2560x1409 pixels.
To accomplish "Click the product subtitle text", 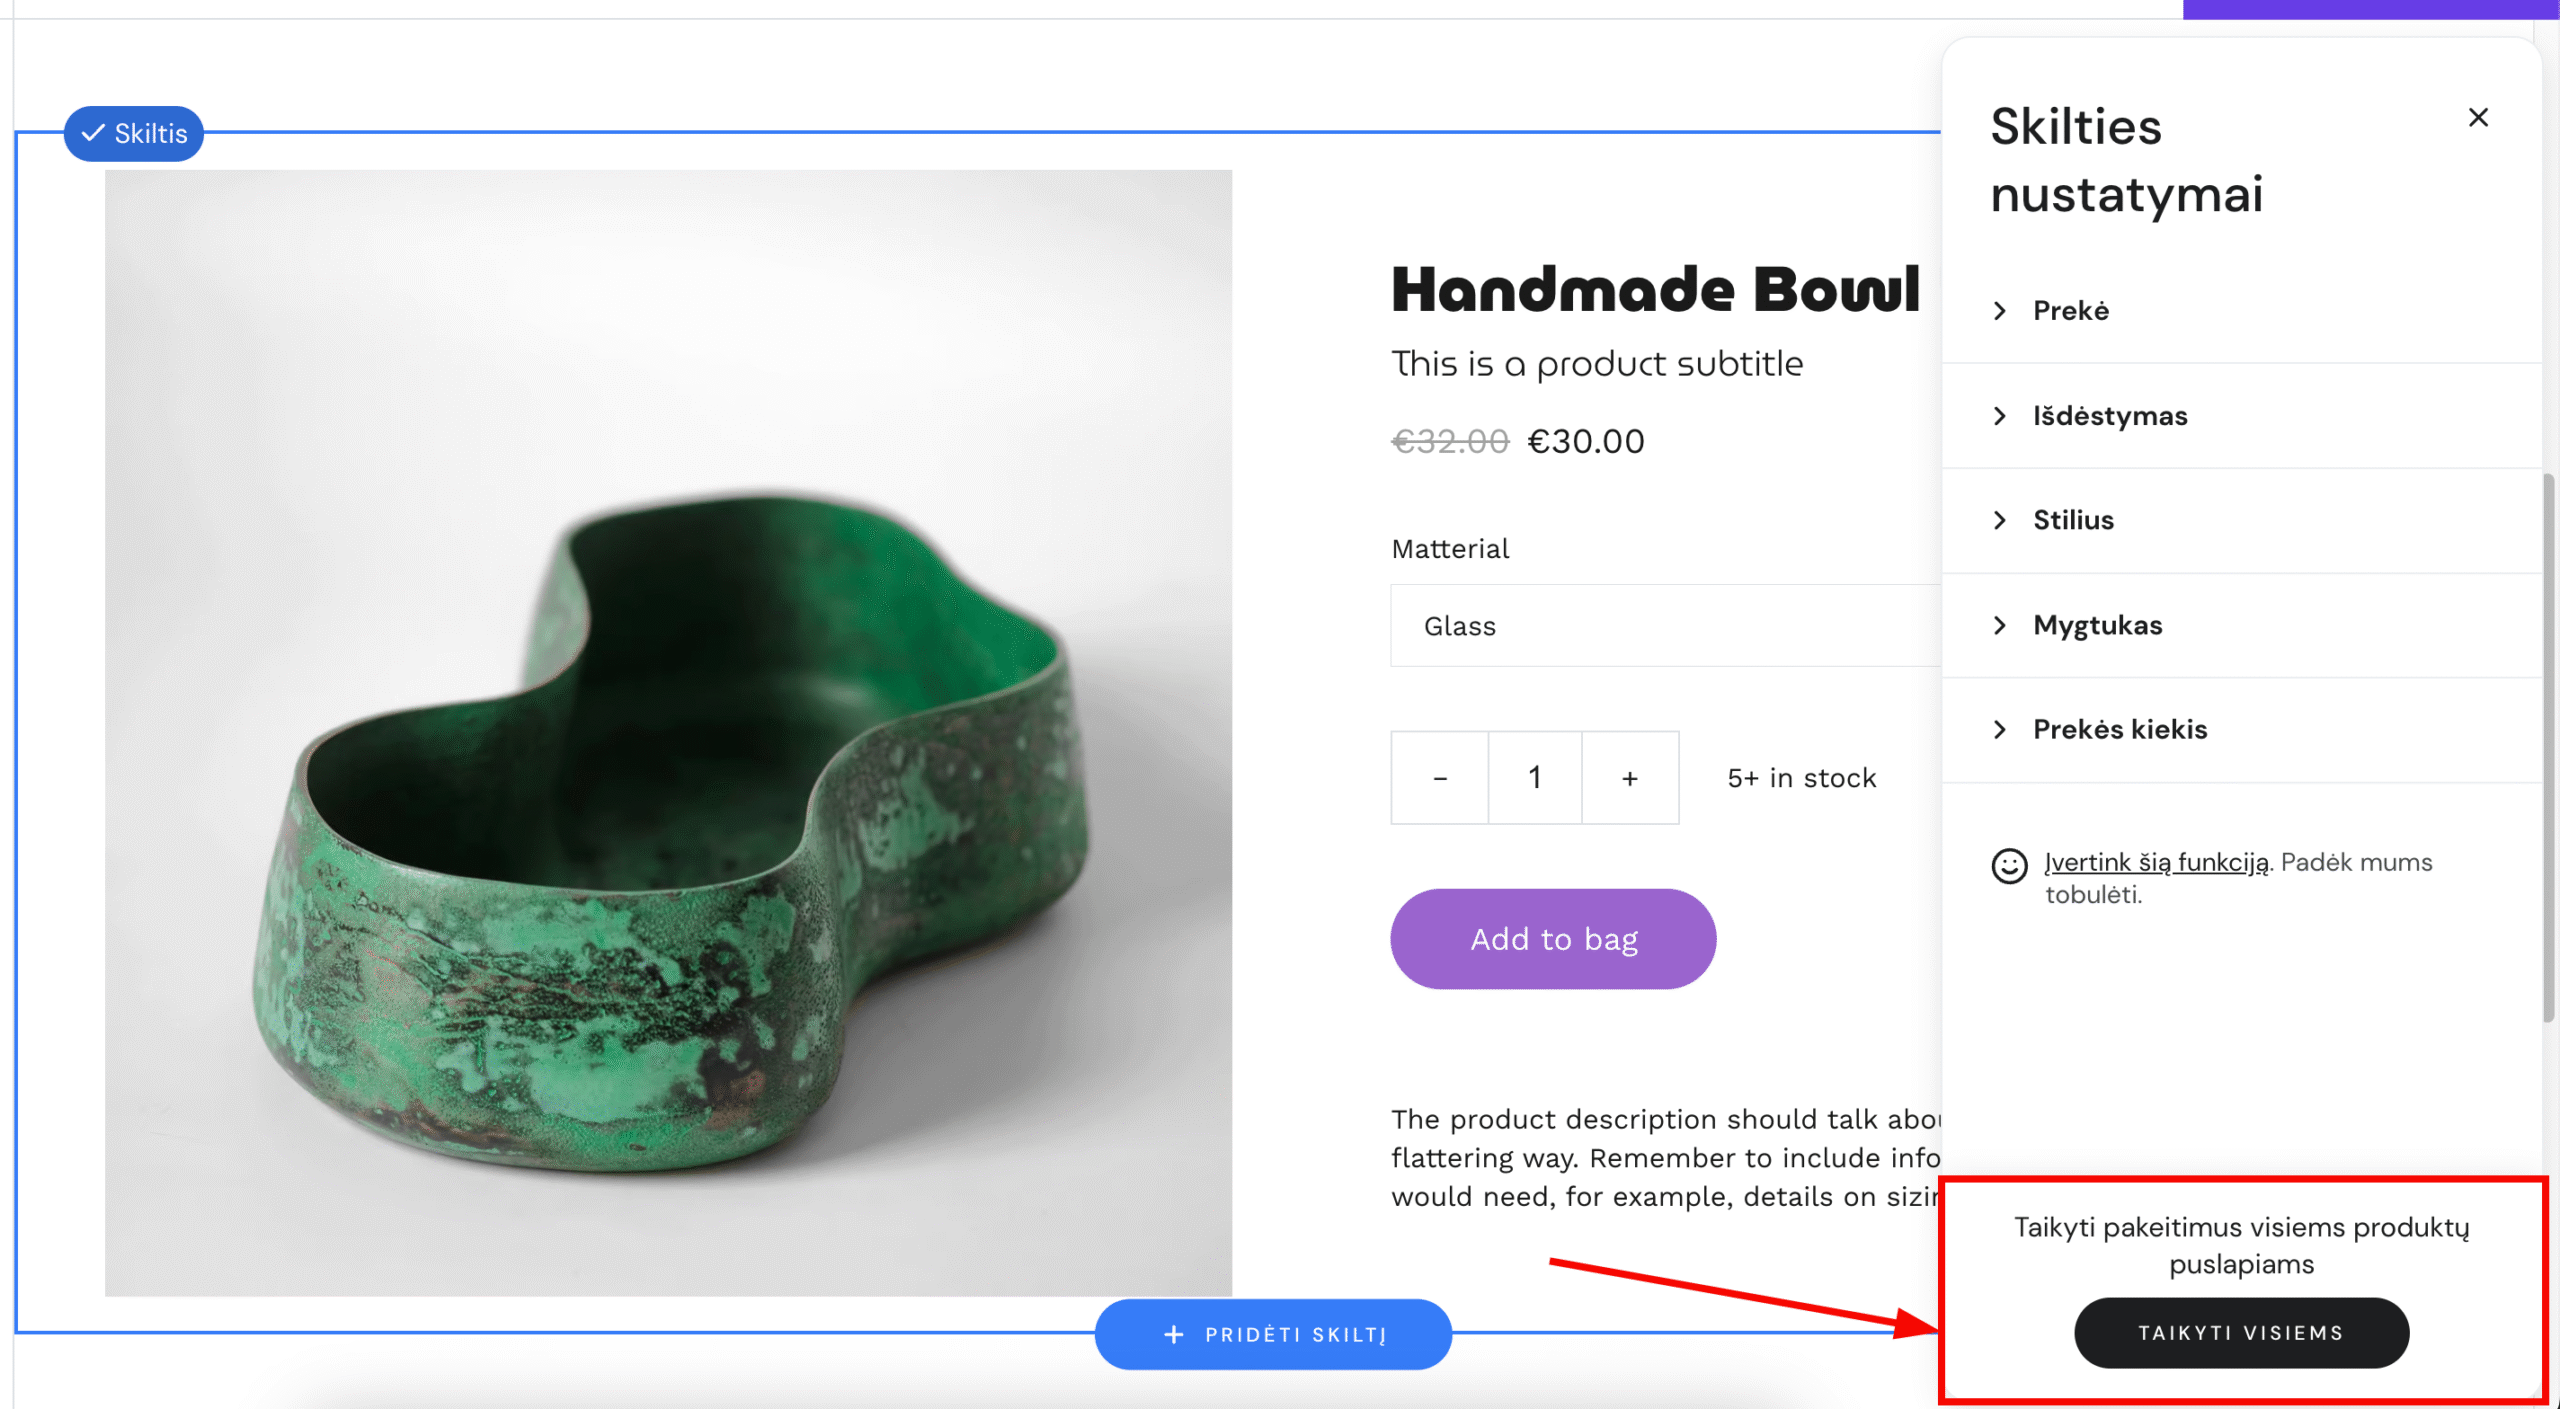I will coord(1597,364).
